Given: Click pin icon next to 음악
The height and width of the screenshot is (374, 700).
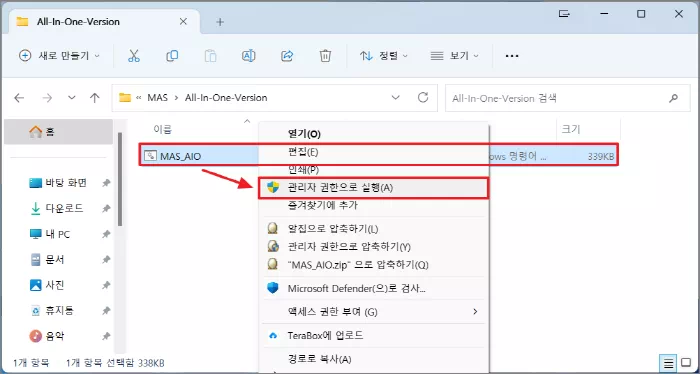Looking at the screenshot, I should 106,336.
